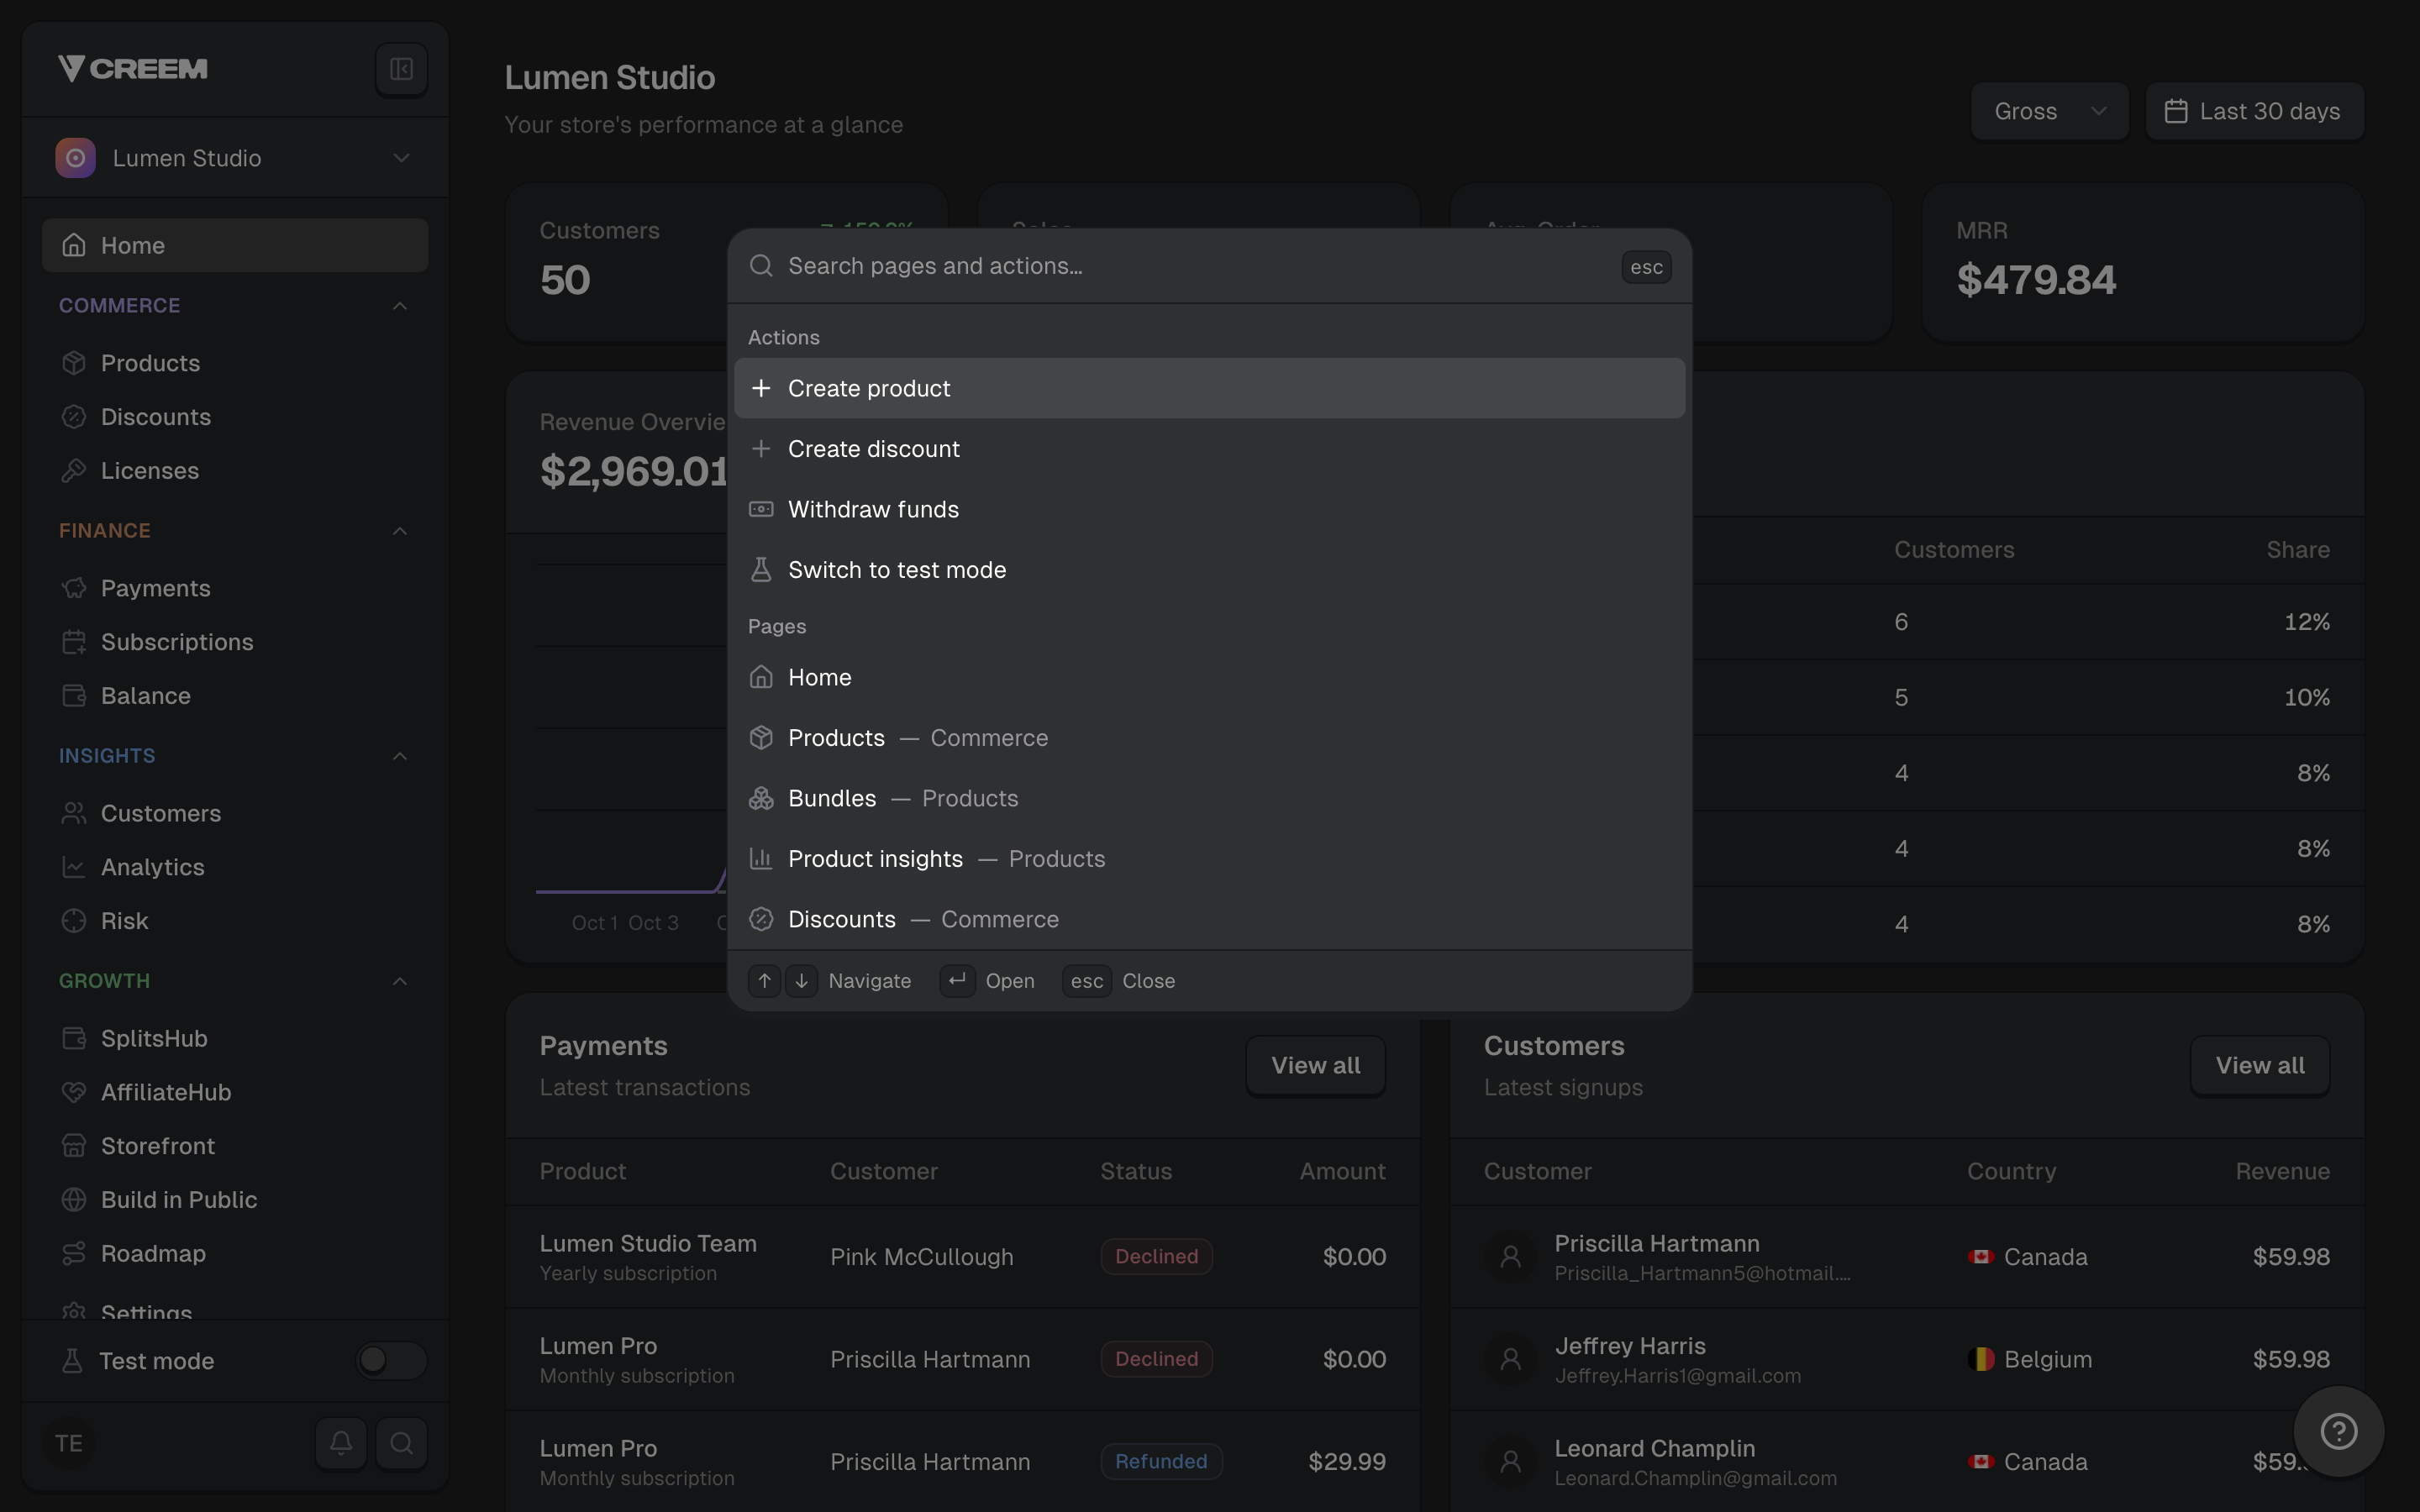Toggle the Test mode switch
This screenshot has height=1512, width=2420.
[391, 1360]
